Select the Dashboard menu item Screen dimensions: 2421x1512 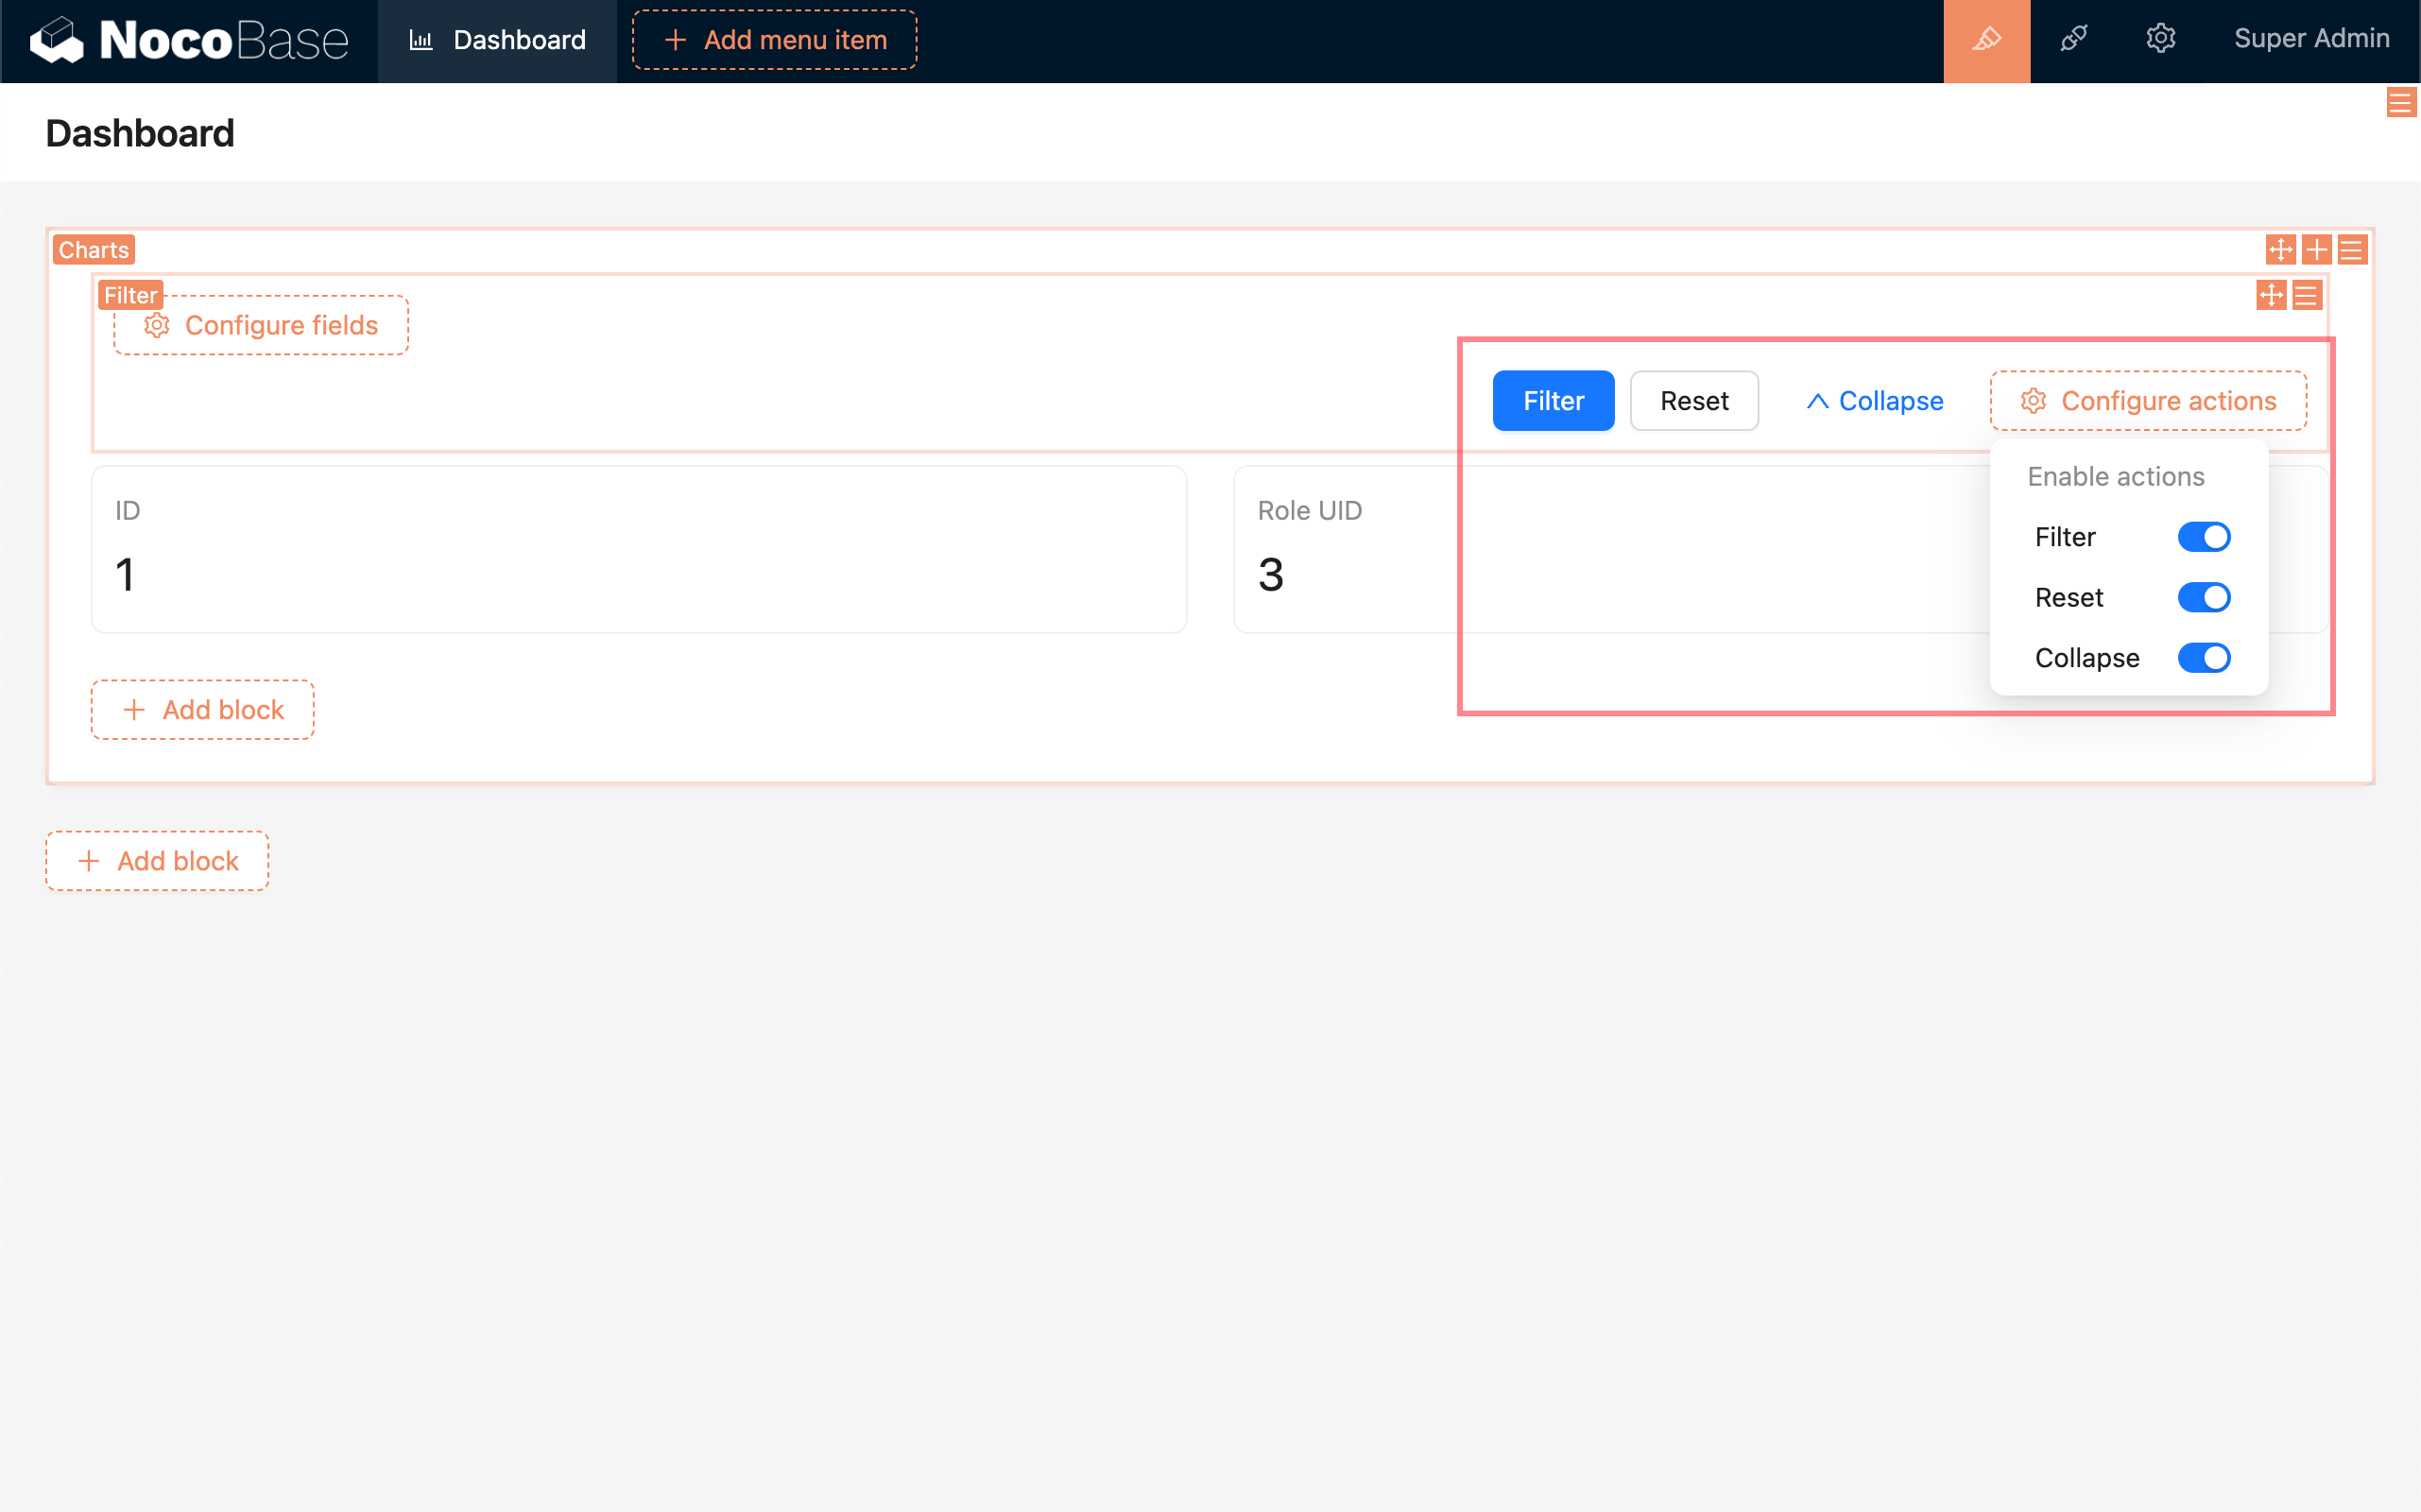497,40
